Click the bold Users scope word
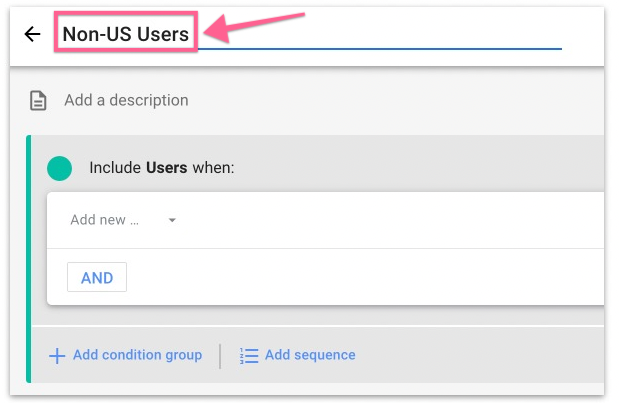This screenshot has height=403, width=619. coord(167,168)
